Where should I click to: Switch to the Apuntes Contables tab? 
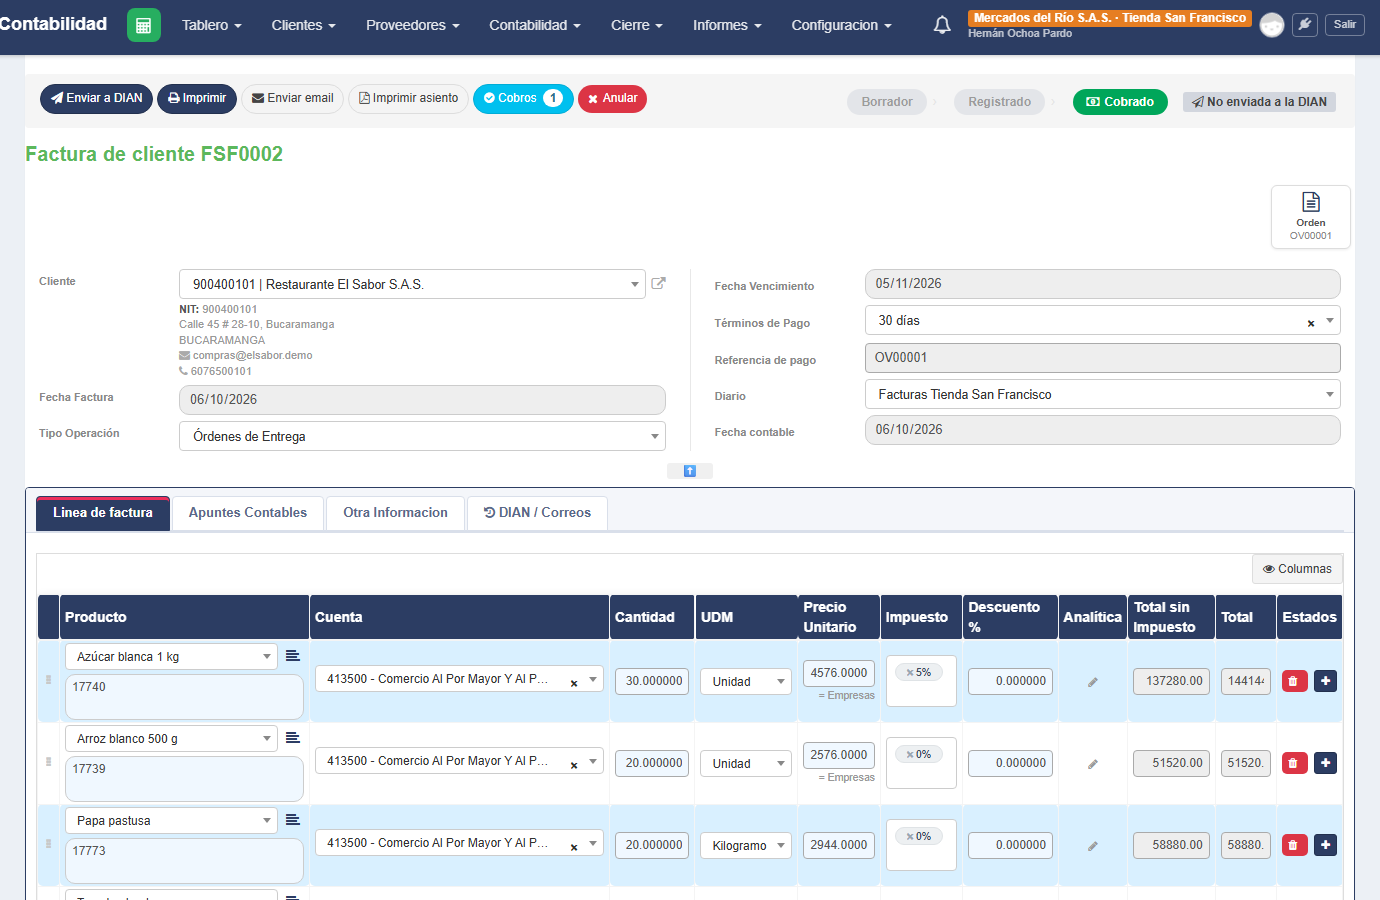click(x=248, y=513)
